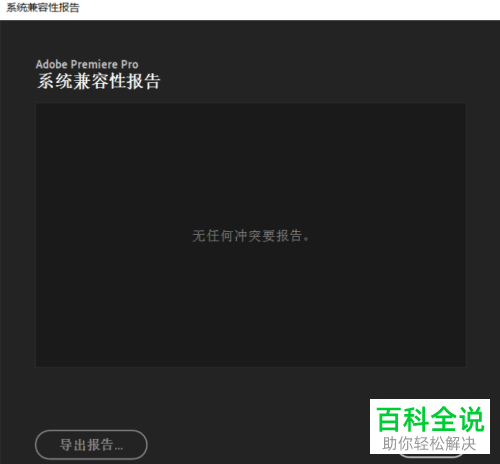The width and height of the screenshot is (500, 464).
Task: Click the 导出报告... button
Action: click(91, 445)
